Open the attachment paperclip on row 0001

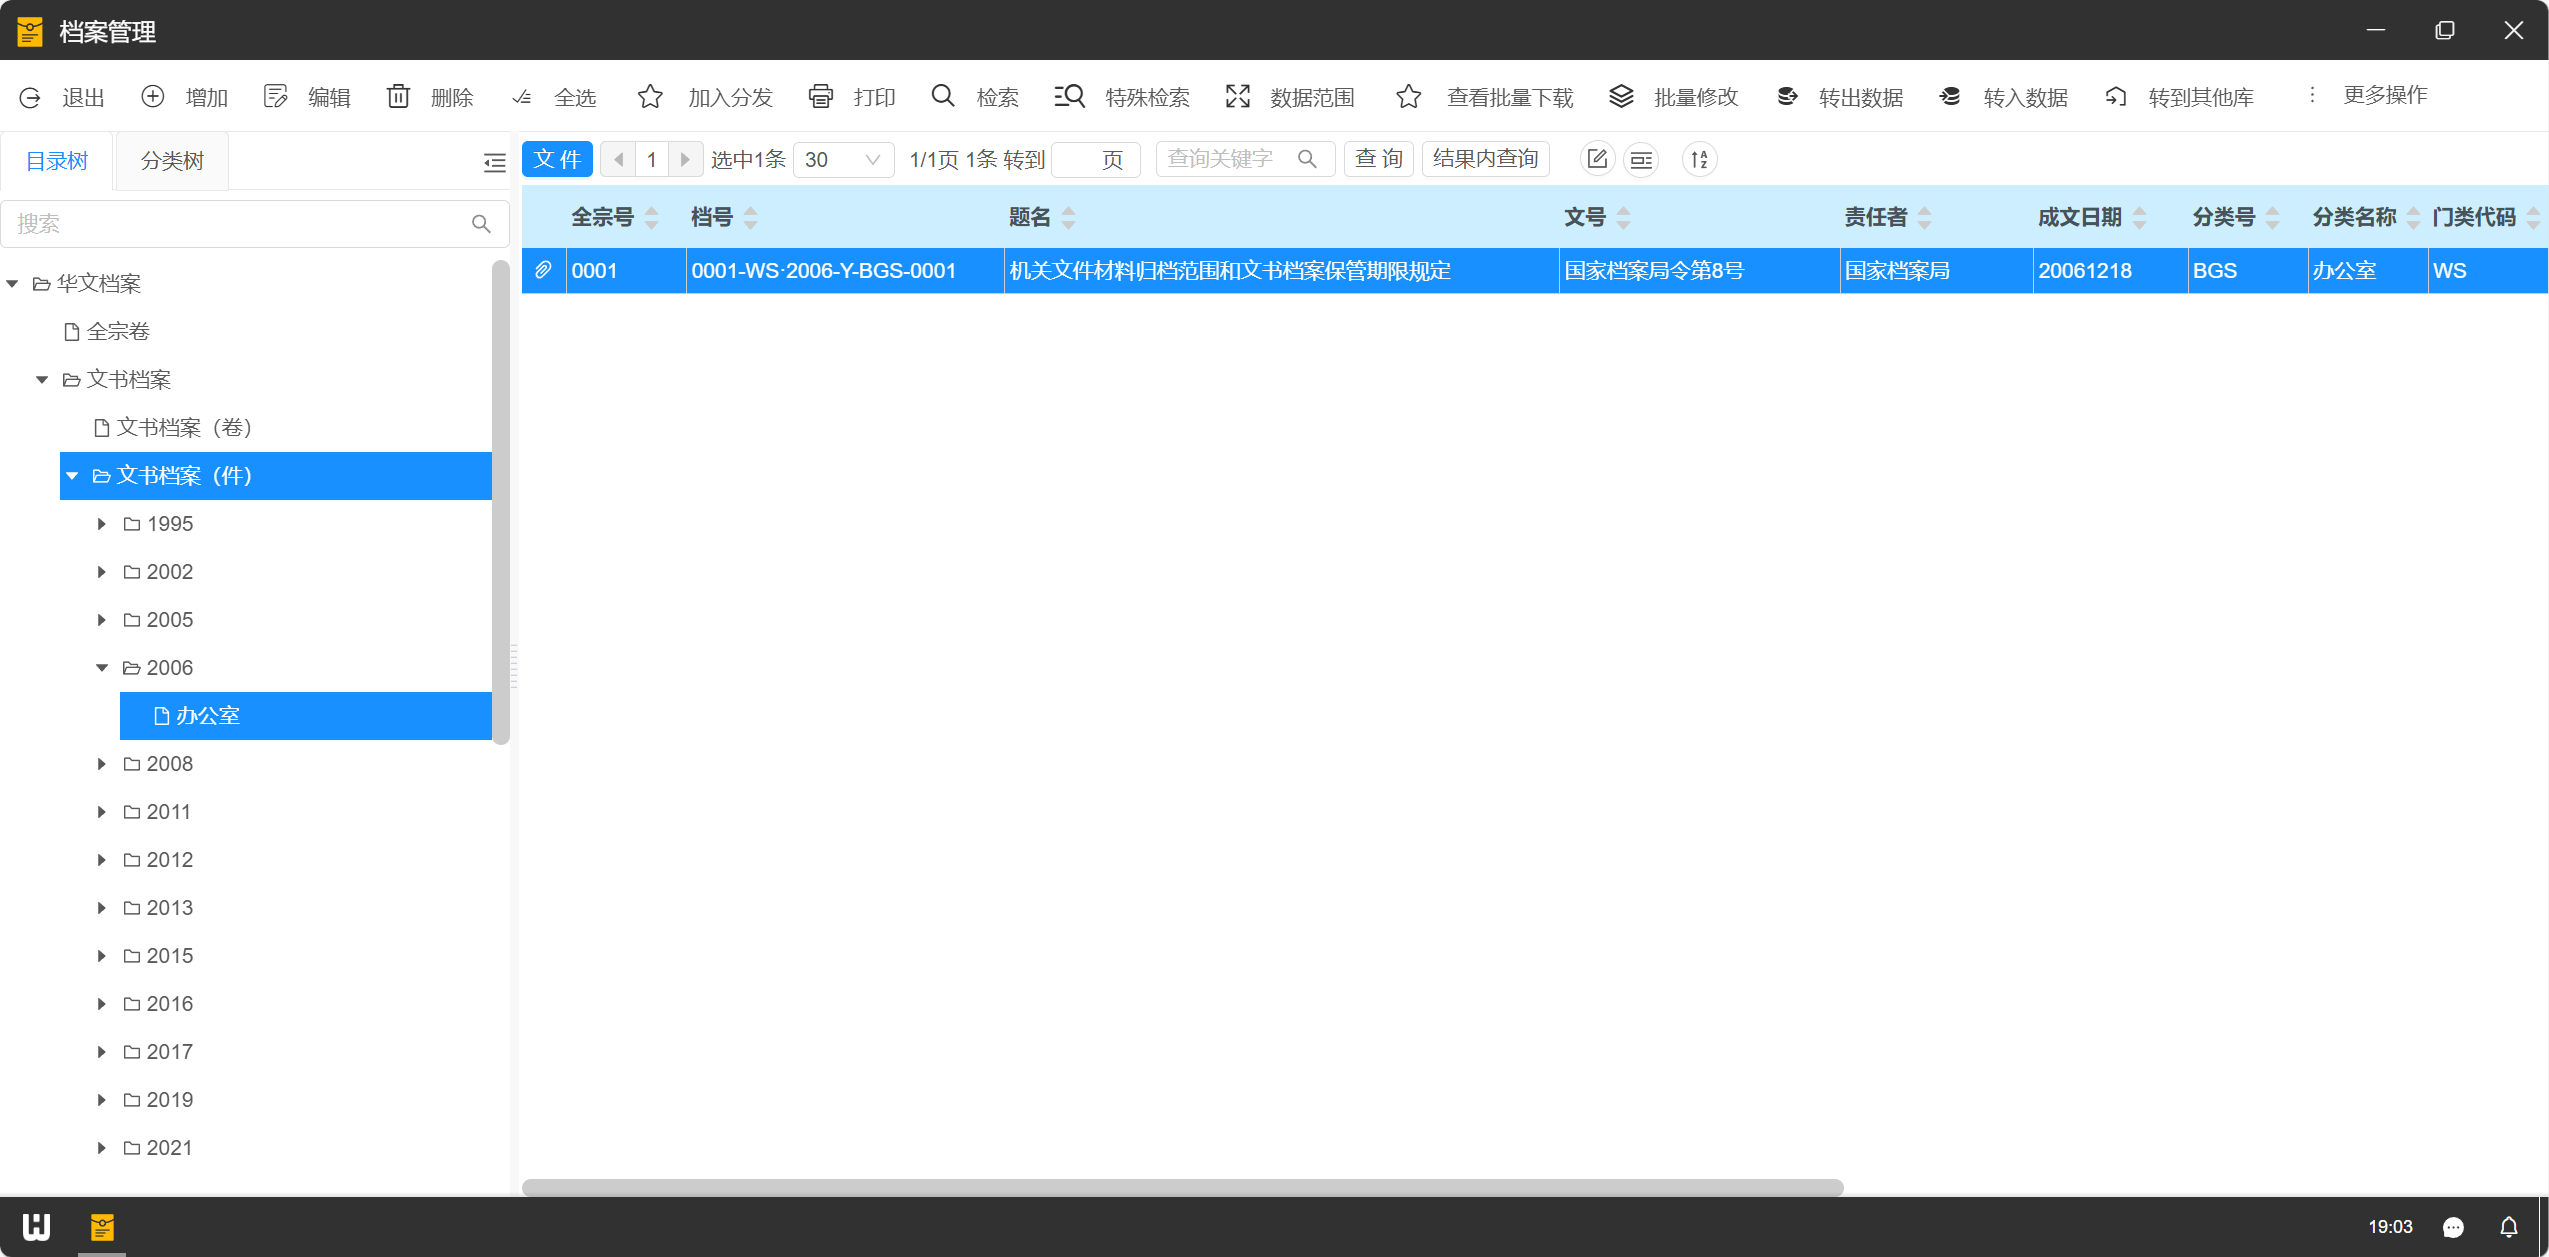pyautogui.click(x=543, y=270)
